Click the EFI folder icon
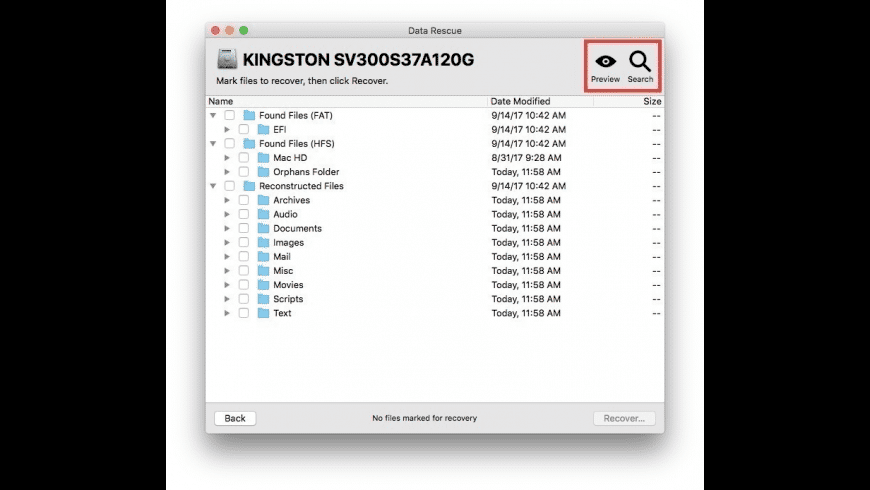The image size is (870, 490). (264, 129)
